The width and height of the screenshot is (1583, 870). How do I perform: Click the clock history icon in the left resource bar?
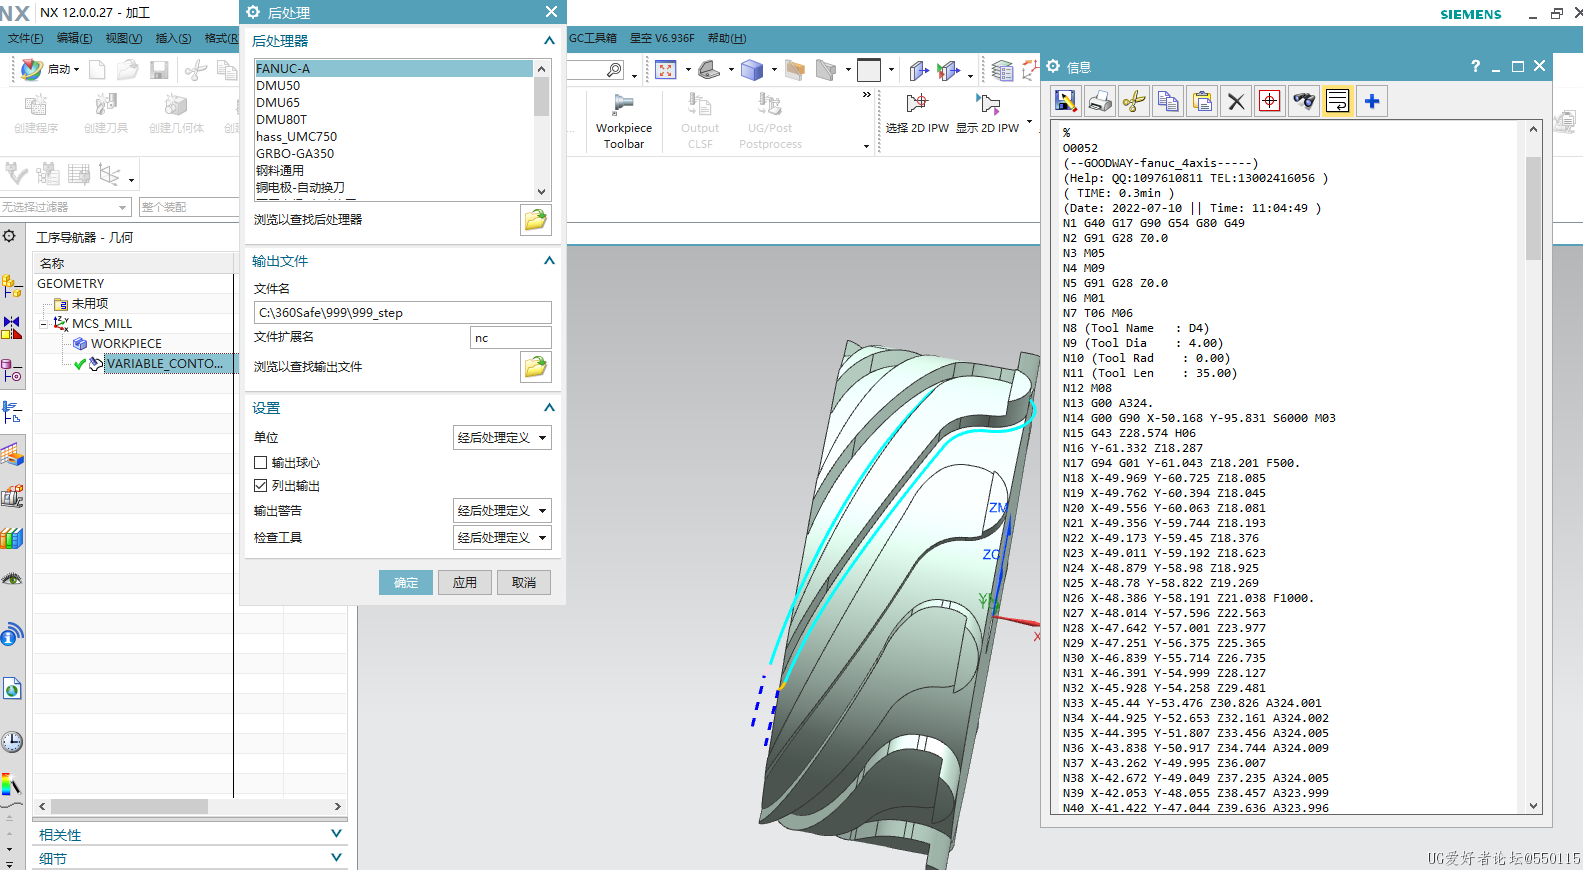pyautogui.click(x=12, y=742)
